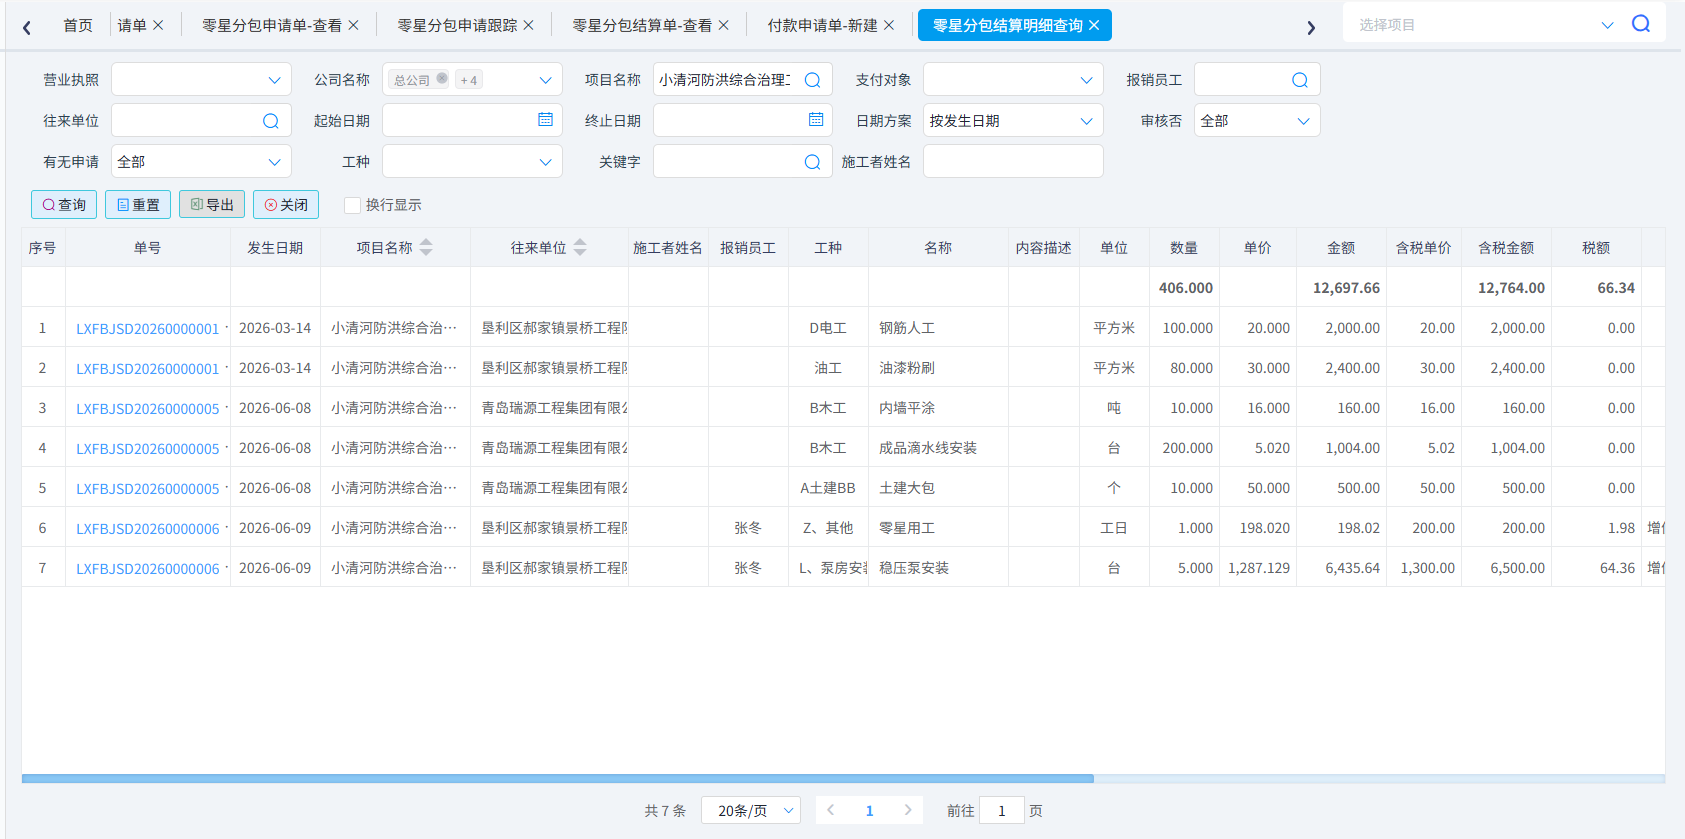Click the 往来单位 lookup search icon
The image size is (1685, 839).
[x=270, y=121]
